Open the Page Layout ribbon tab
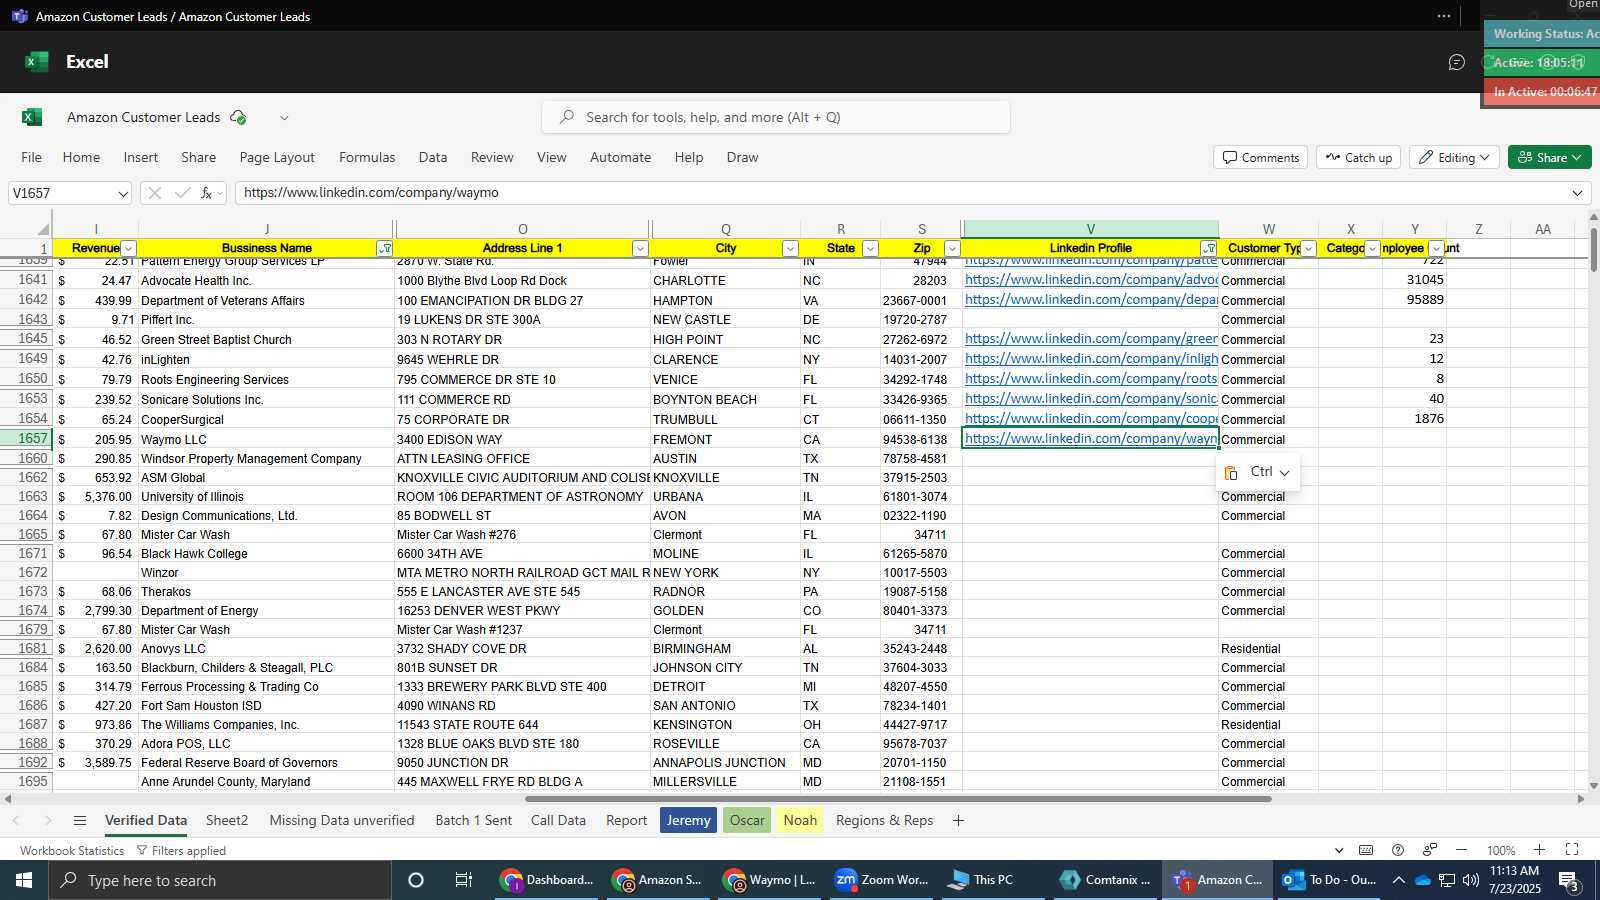1600x900 pixels. 277,157
